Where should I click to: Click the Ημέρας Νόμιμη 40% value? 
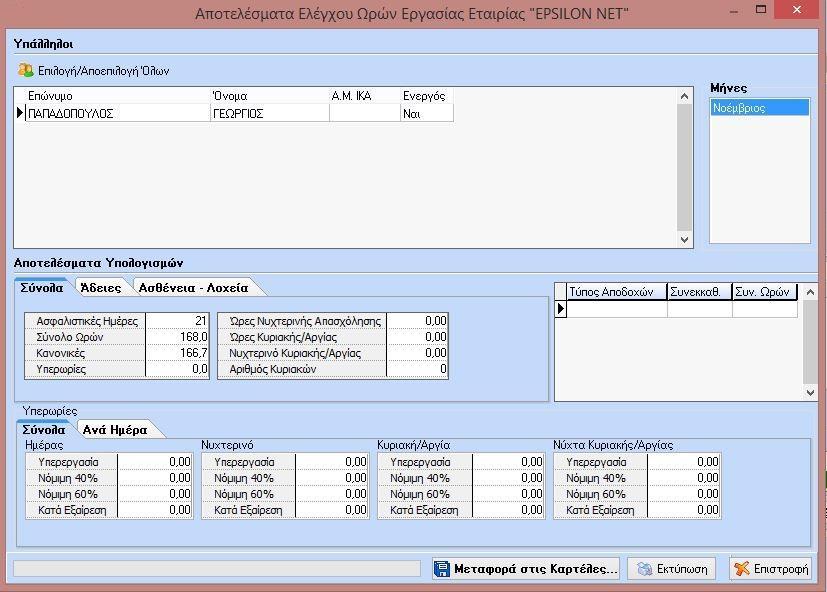point(155,478)
